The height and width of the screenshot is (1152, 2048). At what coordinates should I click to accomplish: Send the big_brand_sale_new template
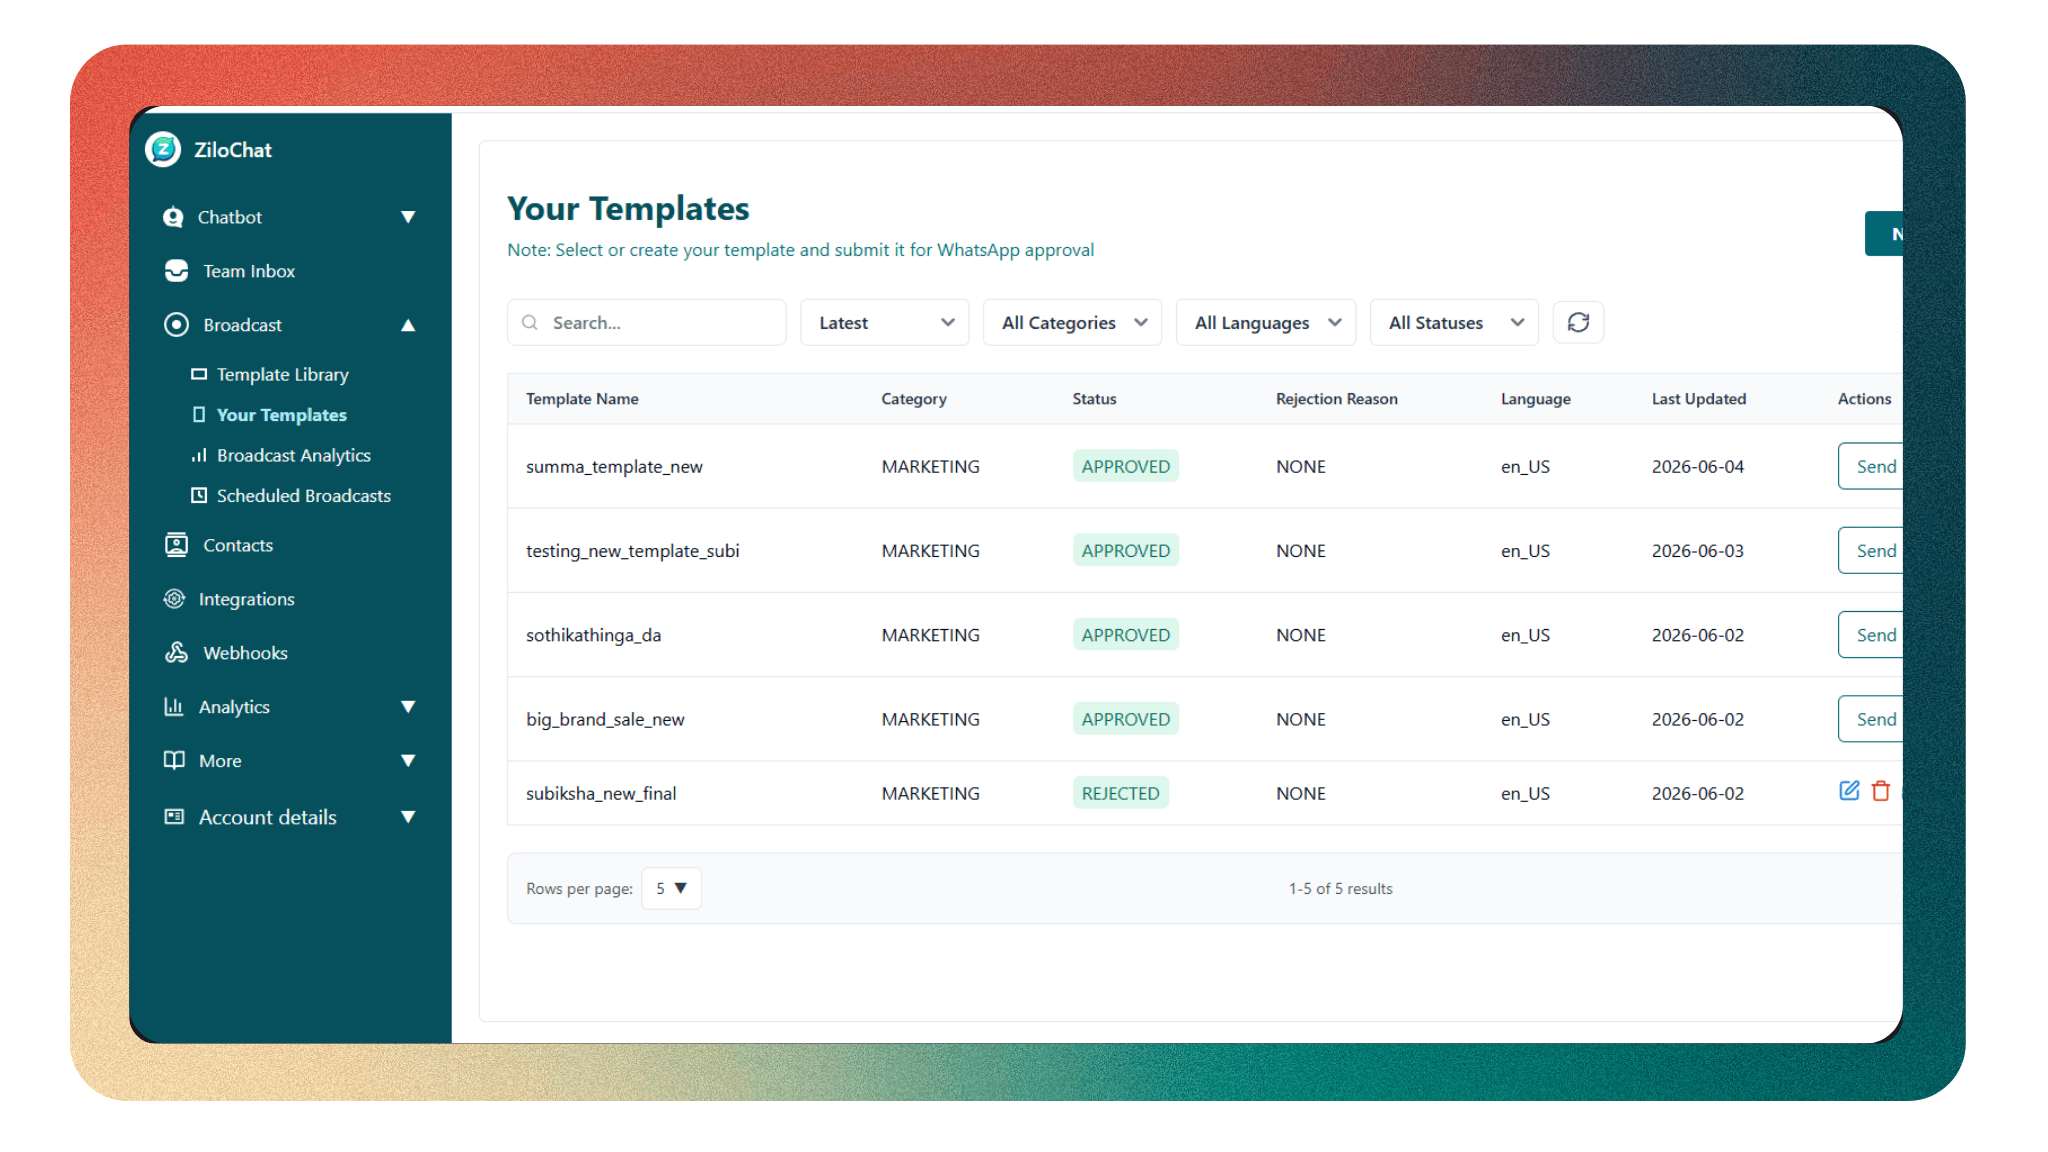point(1871,719)
